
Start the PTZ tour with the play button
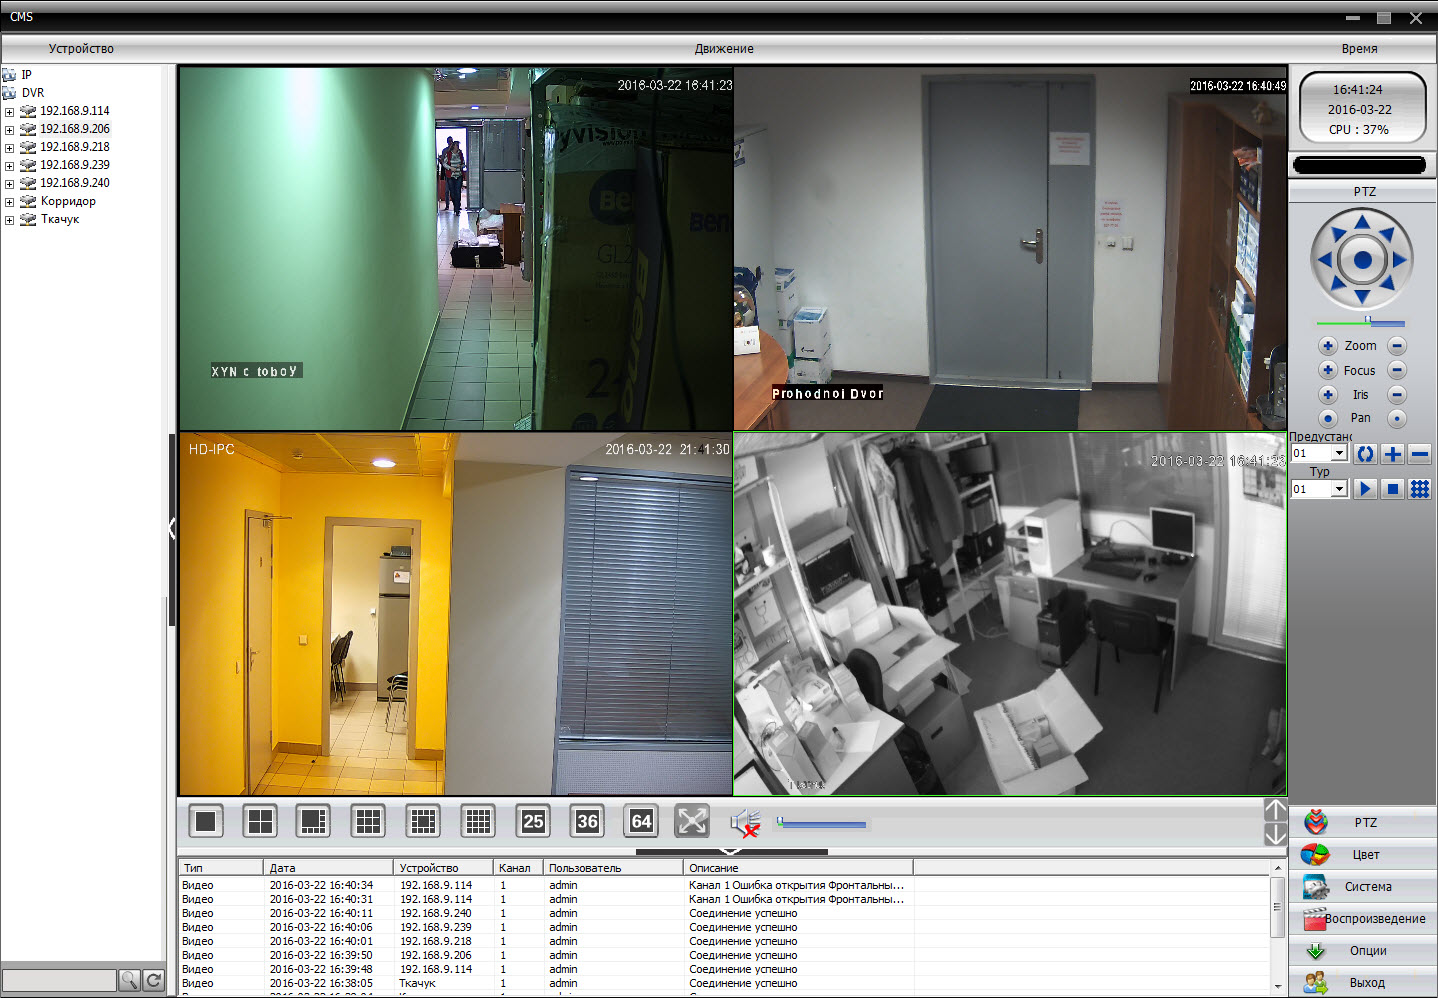[x=1365, y=489]
